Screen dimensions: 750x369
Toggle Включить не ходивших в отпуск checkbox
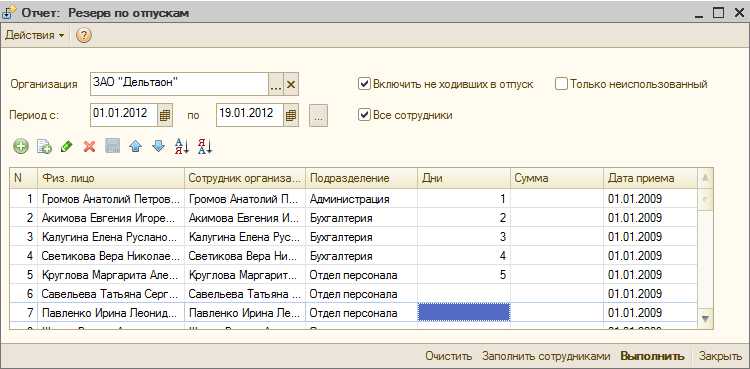coord(364,84)
